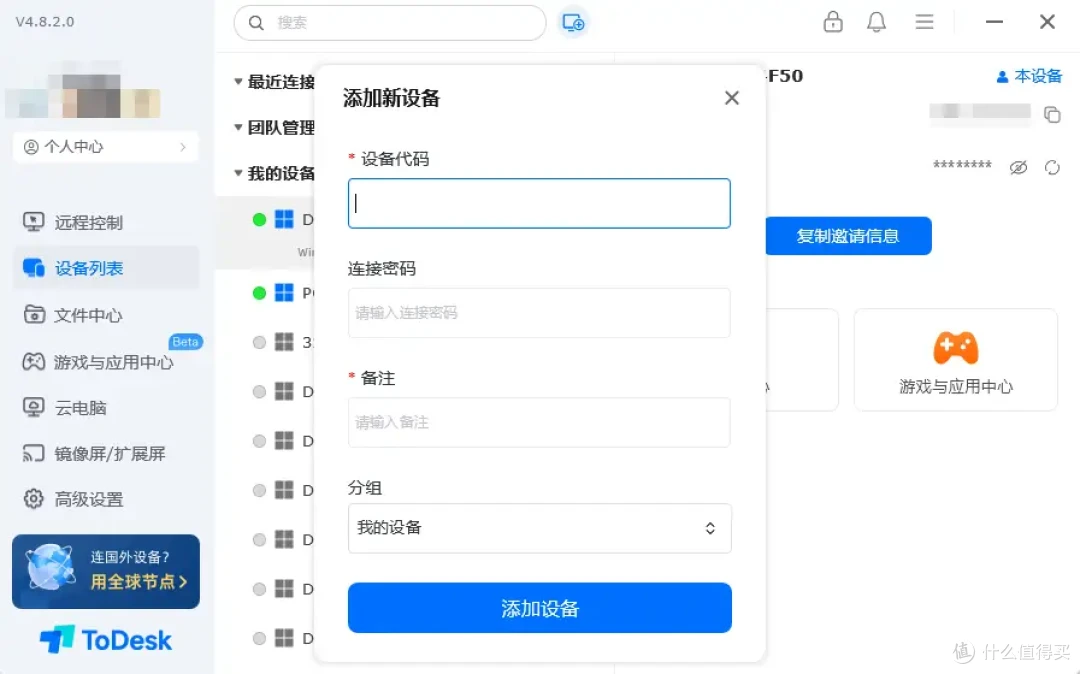Click the cloud computer icon
Viewport: 1080px width, 674px height.
[33, 408]
